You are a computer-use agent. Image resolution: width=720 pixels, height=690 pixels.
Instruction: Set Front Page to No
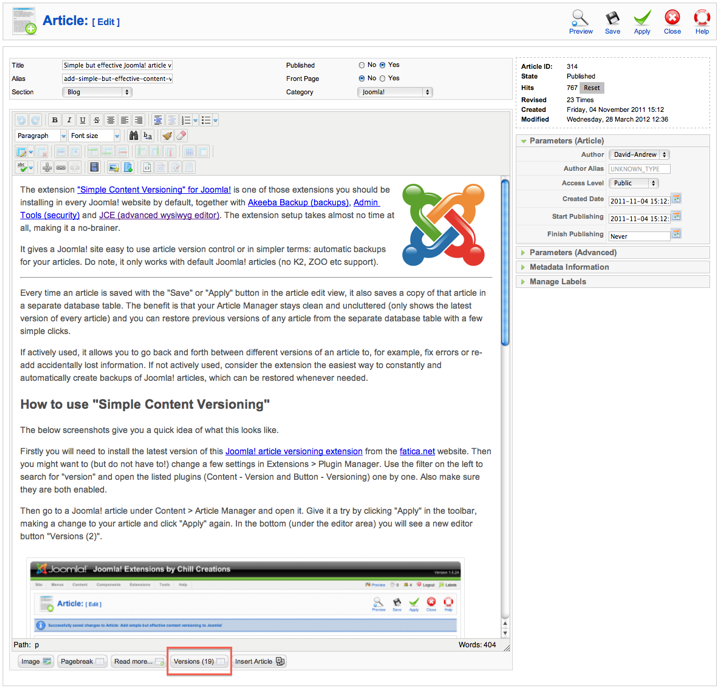coord(362,79)
